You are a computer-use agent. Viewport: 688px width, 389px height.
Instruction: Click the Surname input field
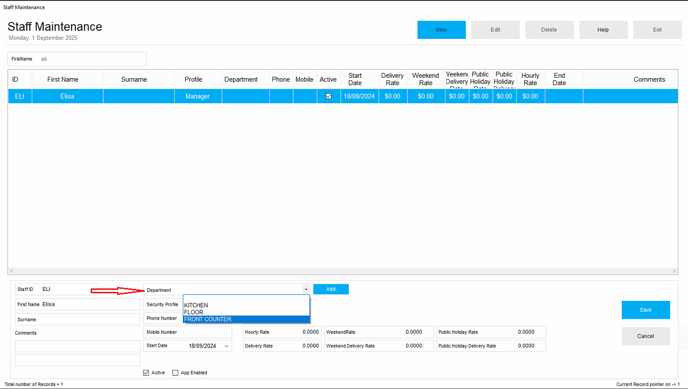(78, 319)
